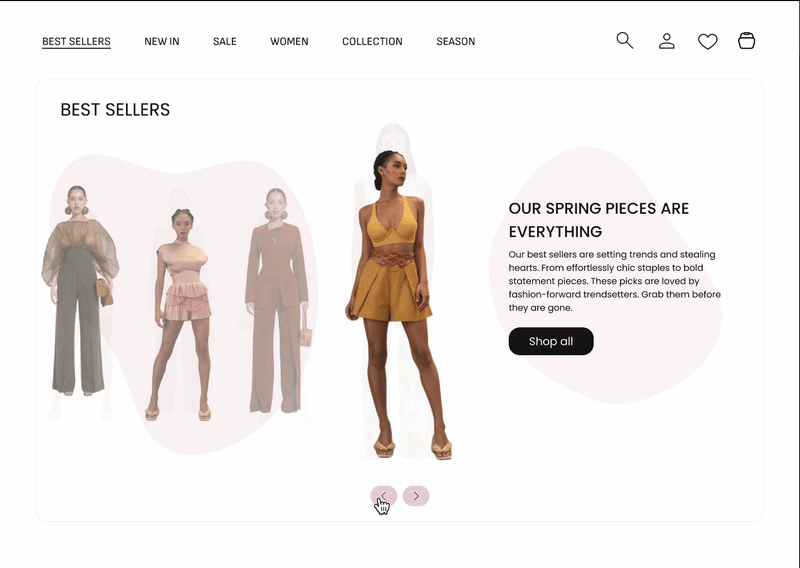Open the wishlist heart icon
The width and height of the screenshot is (800, 568).
pos(707,41)
